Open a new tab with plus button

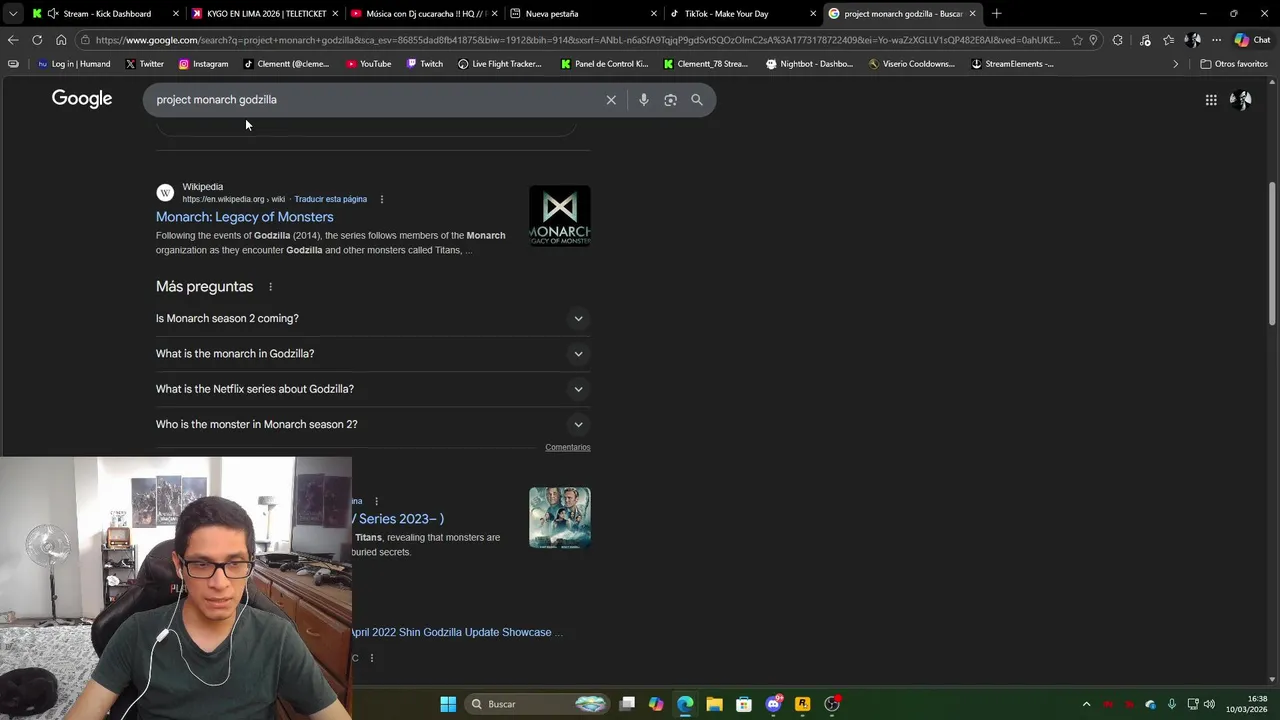996,13
